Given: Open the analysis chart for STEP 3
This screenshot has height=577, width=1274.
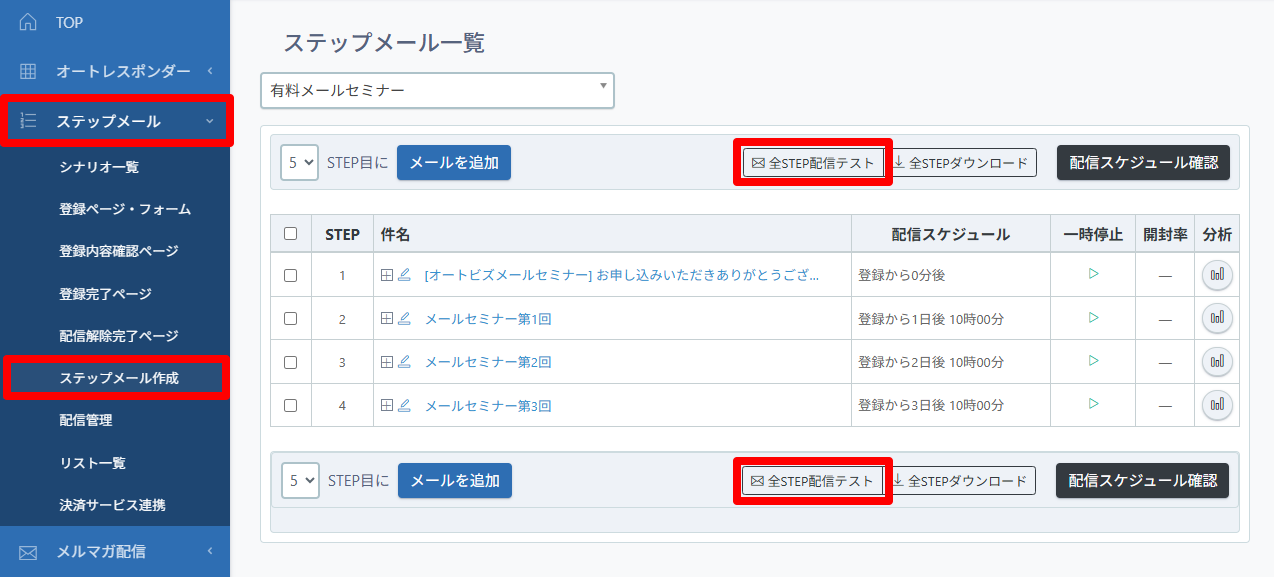Looking at the screenshot, I should pyautogui.click(x=1217, y=362).
